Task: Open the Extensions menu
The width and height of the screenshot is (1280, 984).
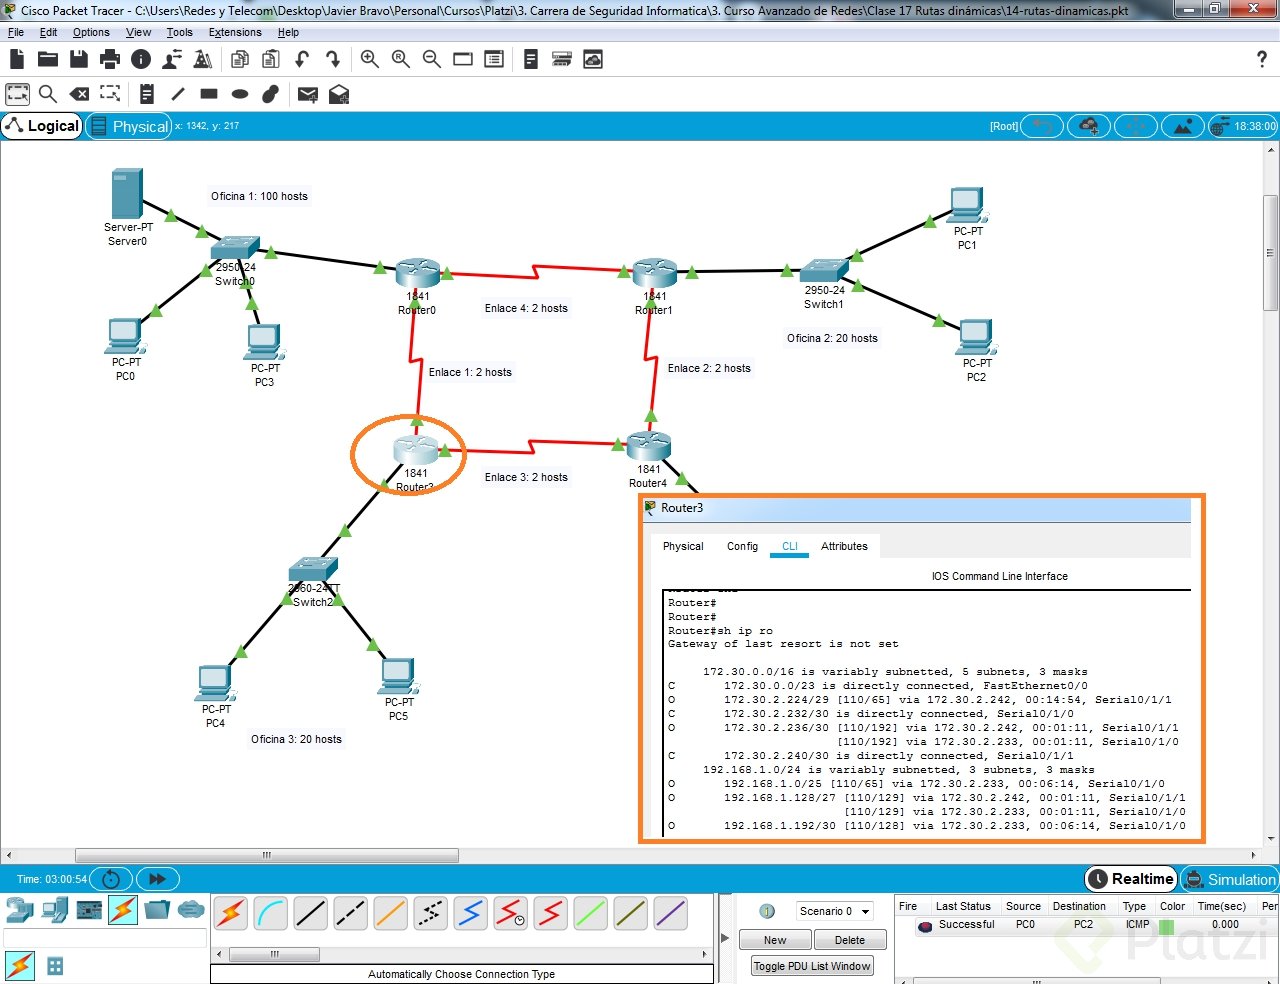Action: click(x=235, y=32)
